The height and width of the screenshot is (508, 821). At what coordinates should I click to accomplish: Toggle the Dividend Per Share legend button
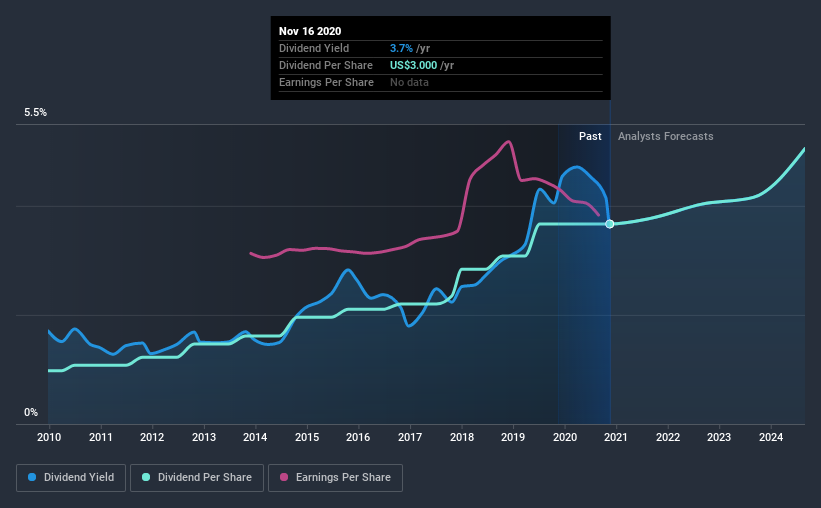197,478
